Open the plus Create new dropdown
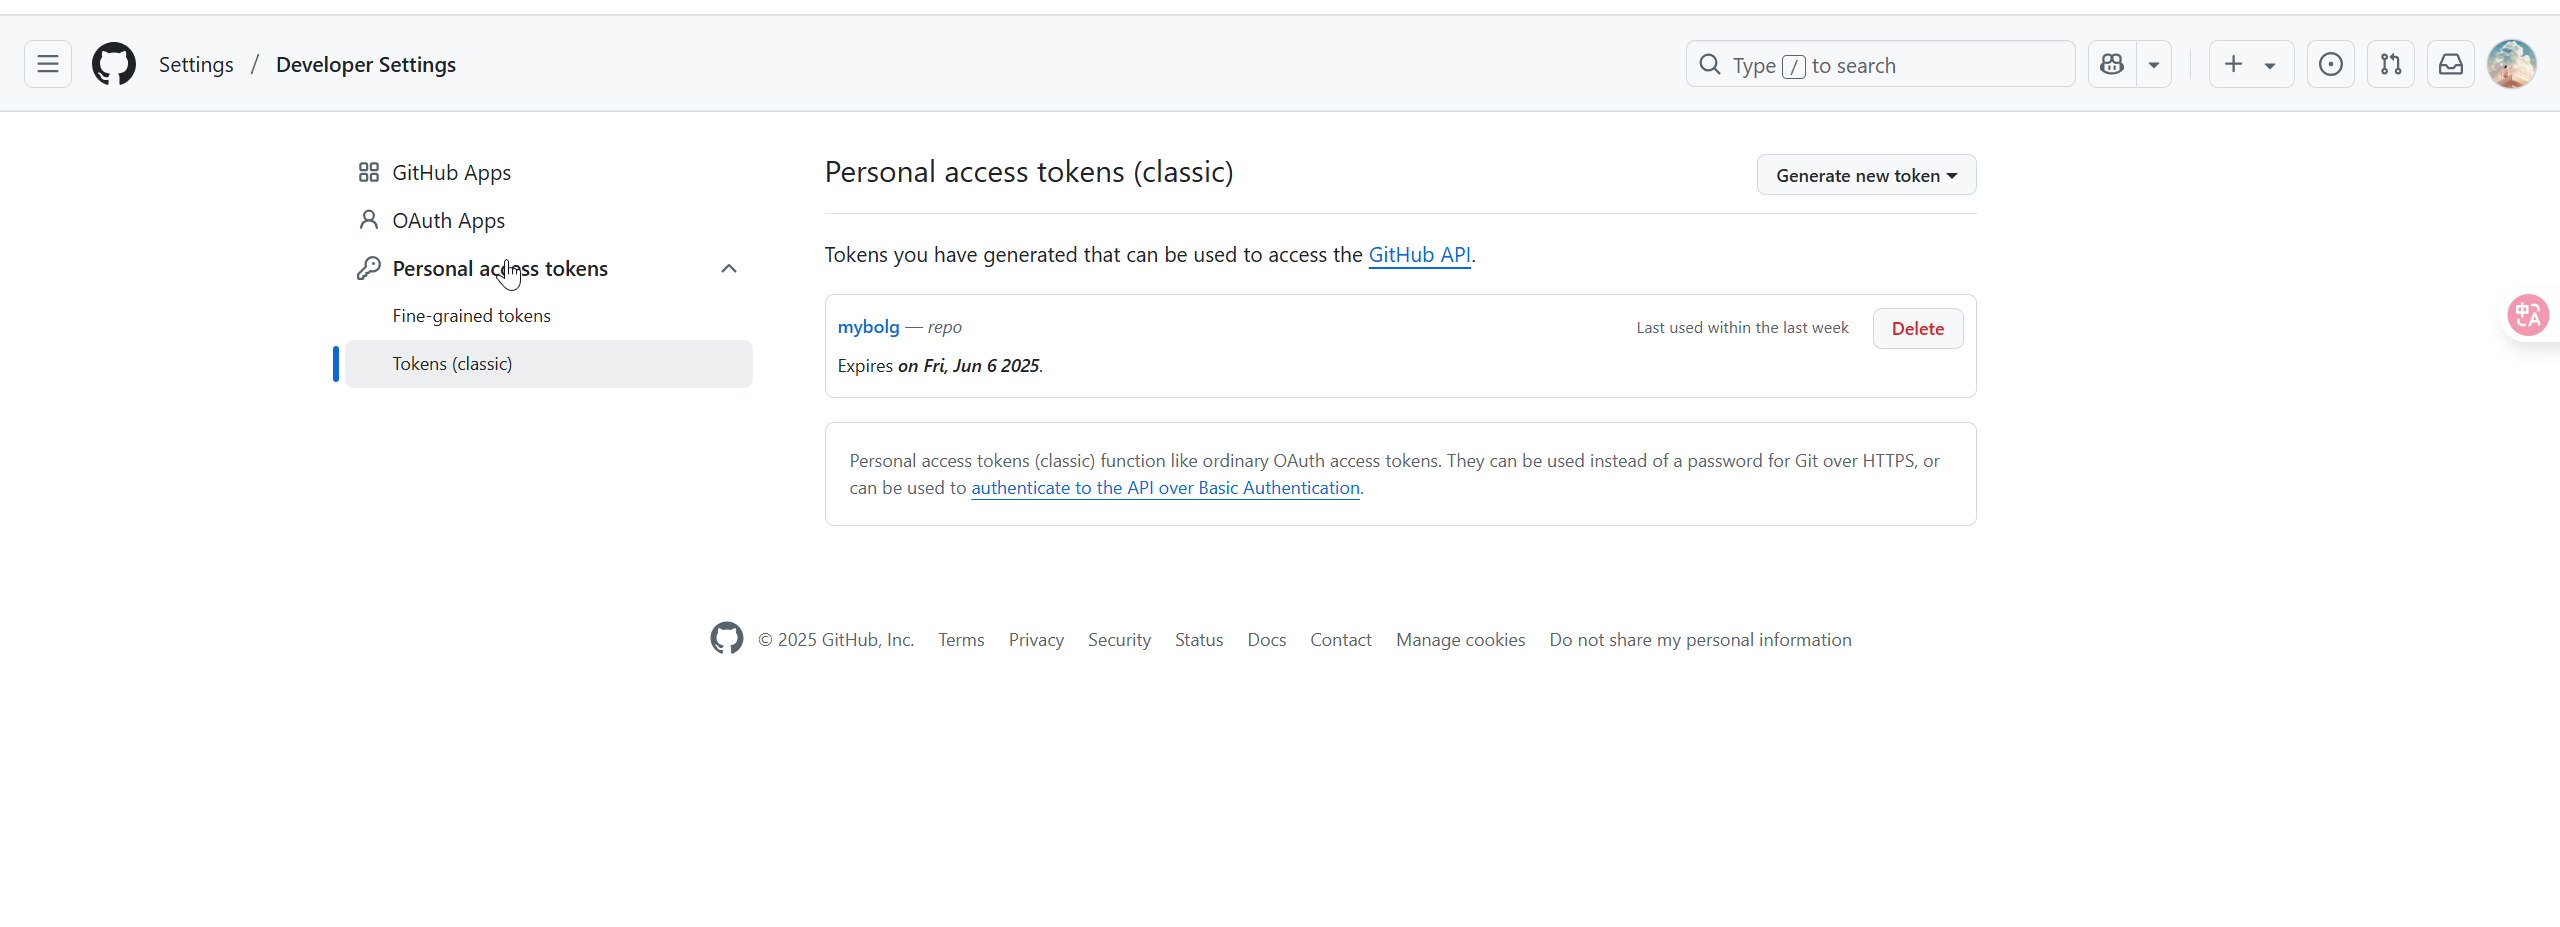The height and width of the screenshot is (927, 2560). [x=2250, y=65]
